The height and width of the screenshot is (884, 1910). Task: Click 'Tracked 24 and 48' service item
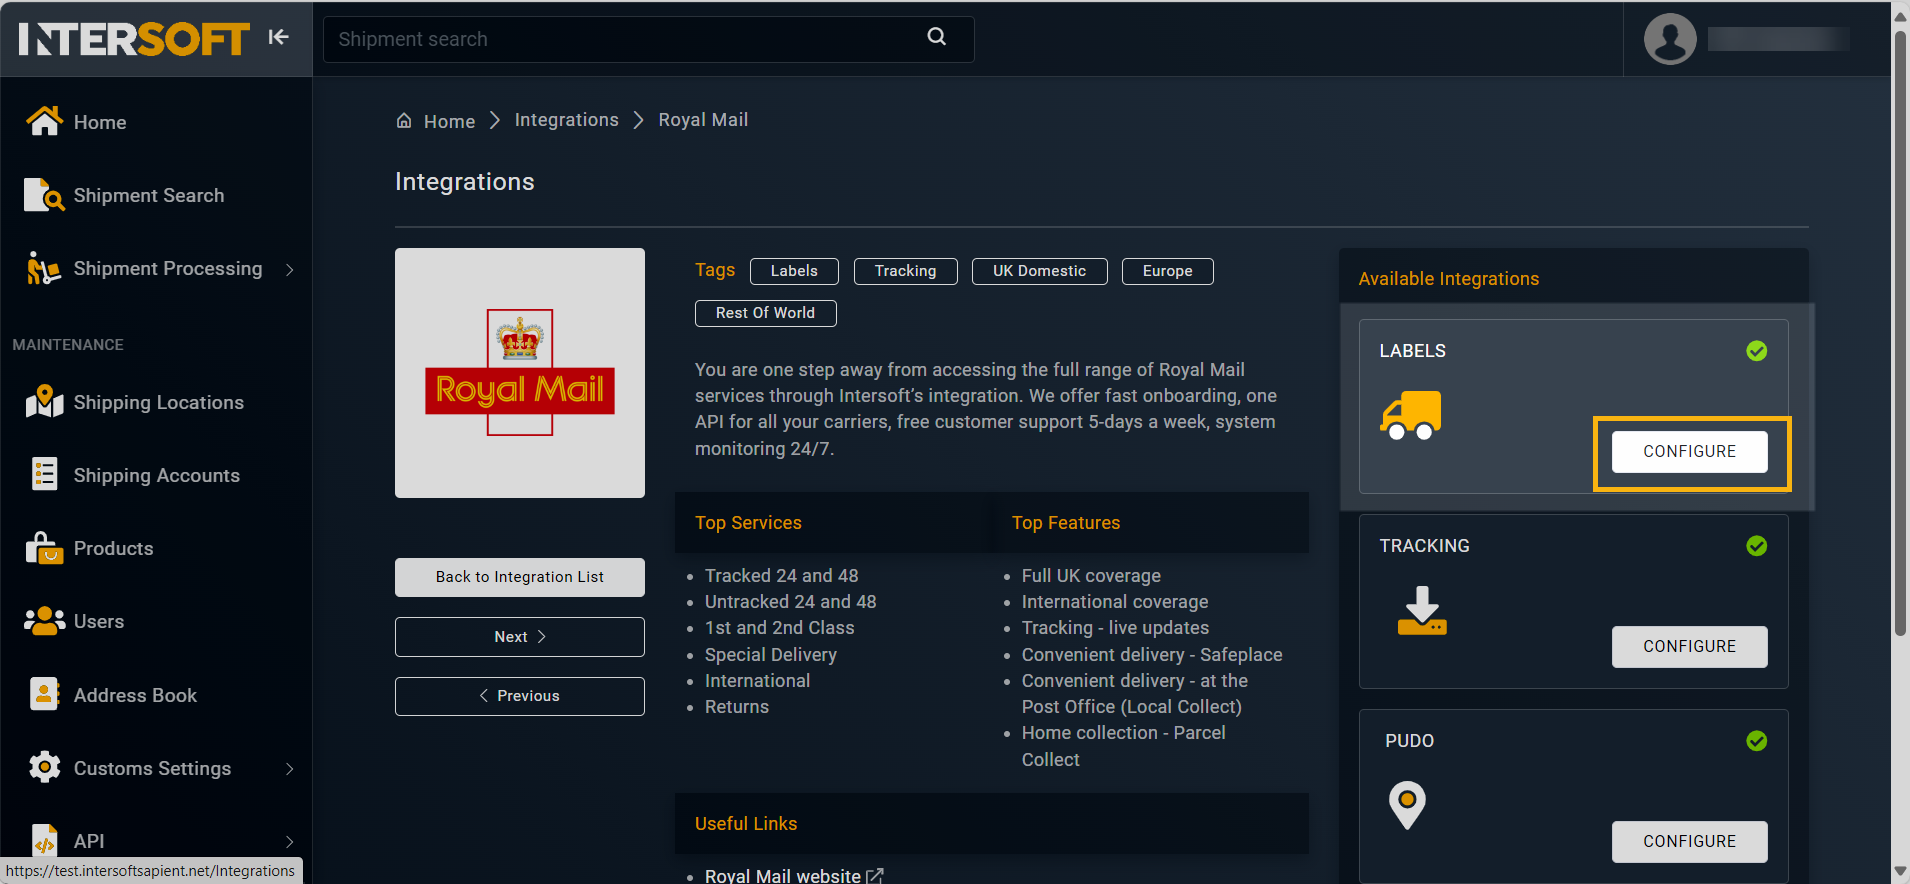tap(782, 576)
